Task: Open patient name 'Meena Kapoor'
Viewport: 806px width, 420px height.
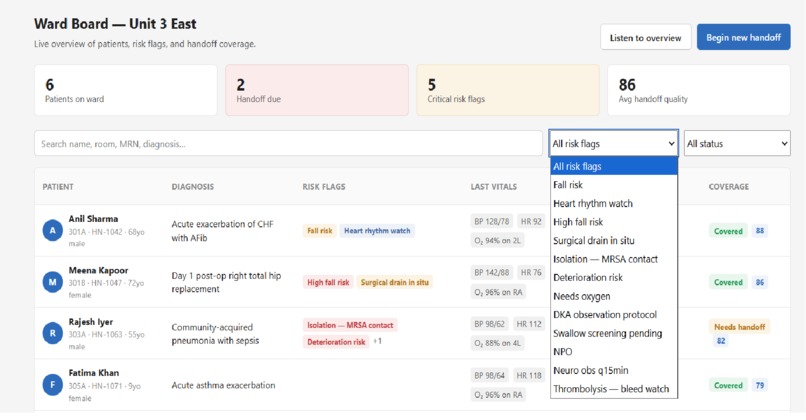Action: (98, 270)
